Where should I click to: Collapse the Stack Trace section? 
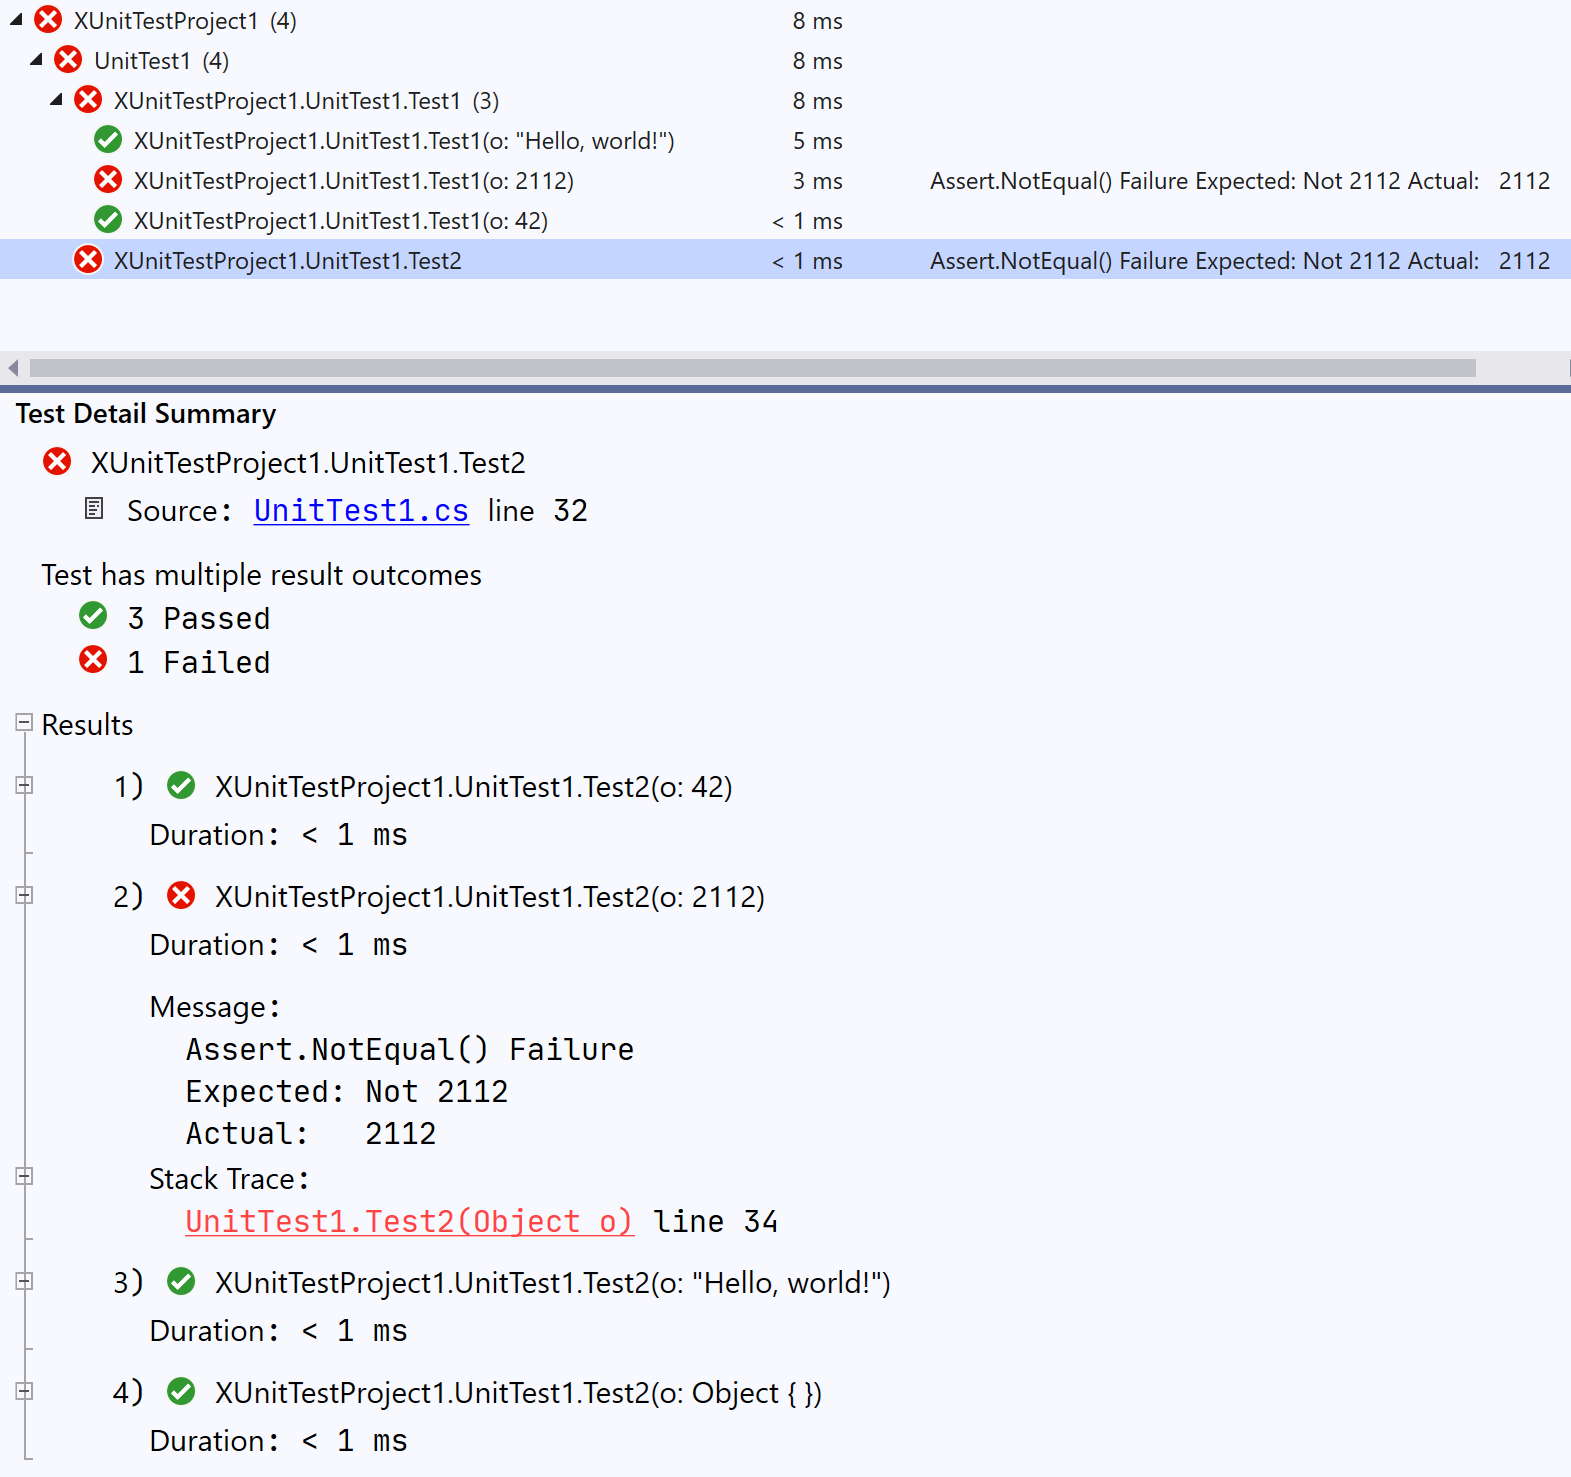coord(24,1176)
